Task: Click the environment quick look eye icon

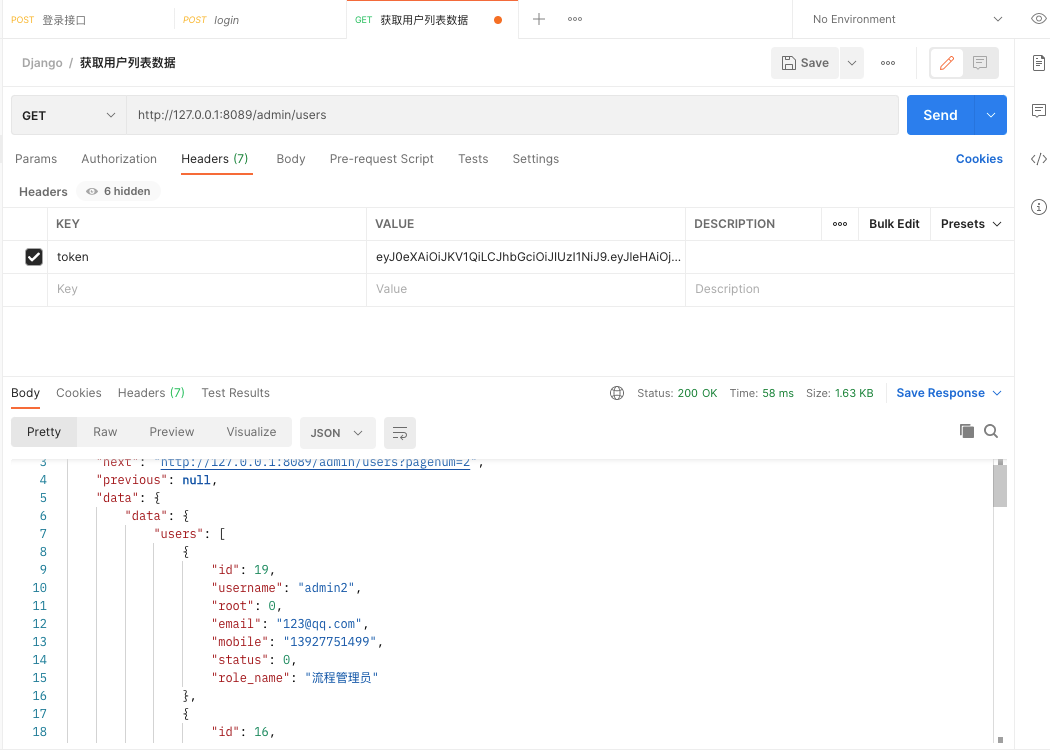Action: tap(1038, 19)
